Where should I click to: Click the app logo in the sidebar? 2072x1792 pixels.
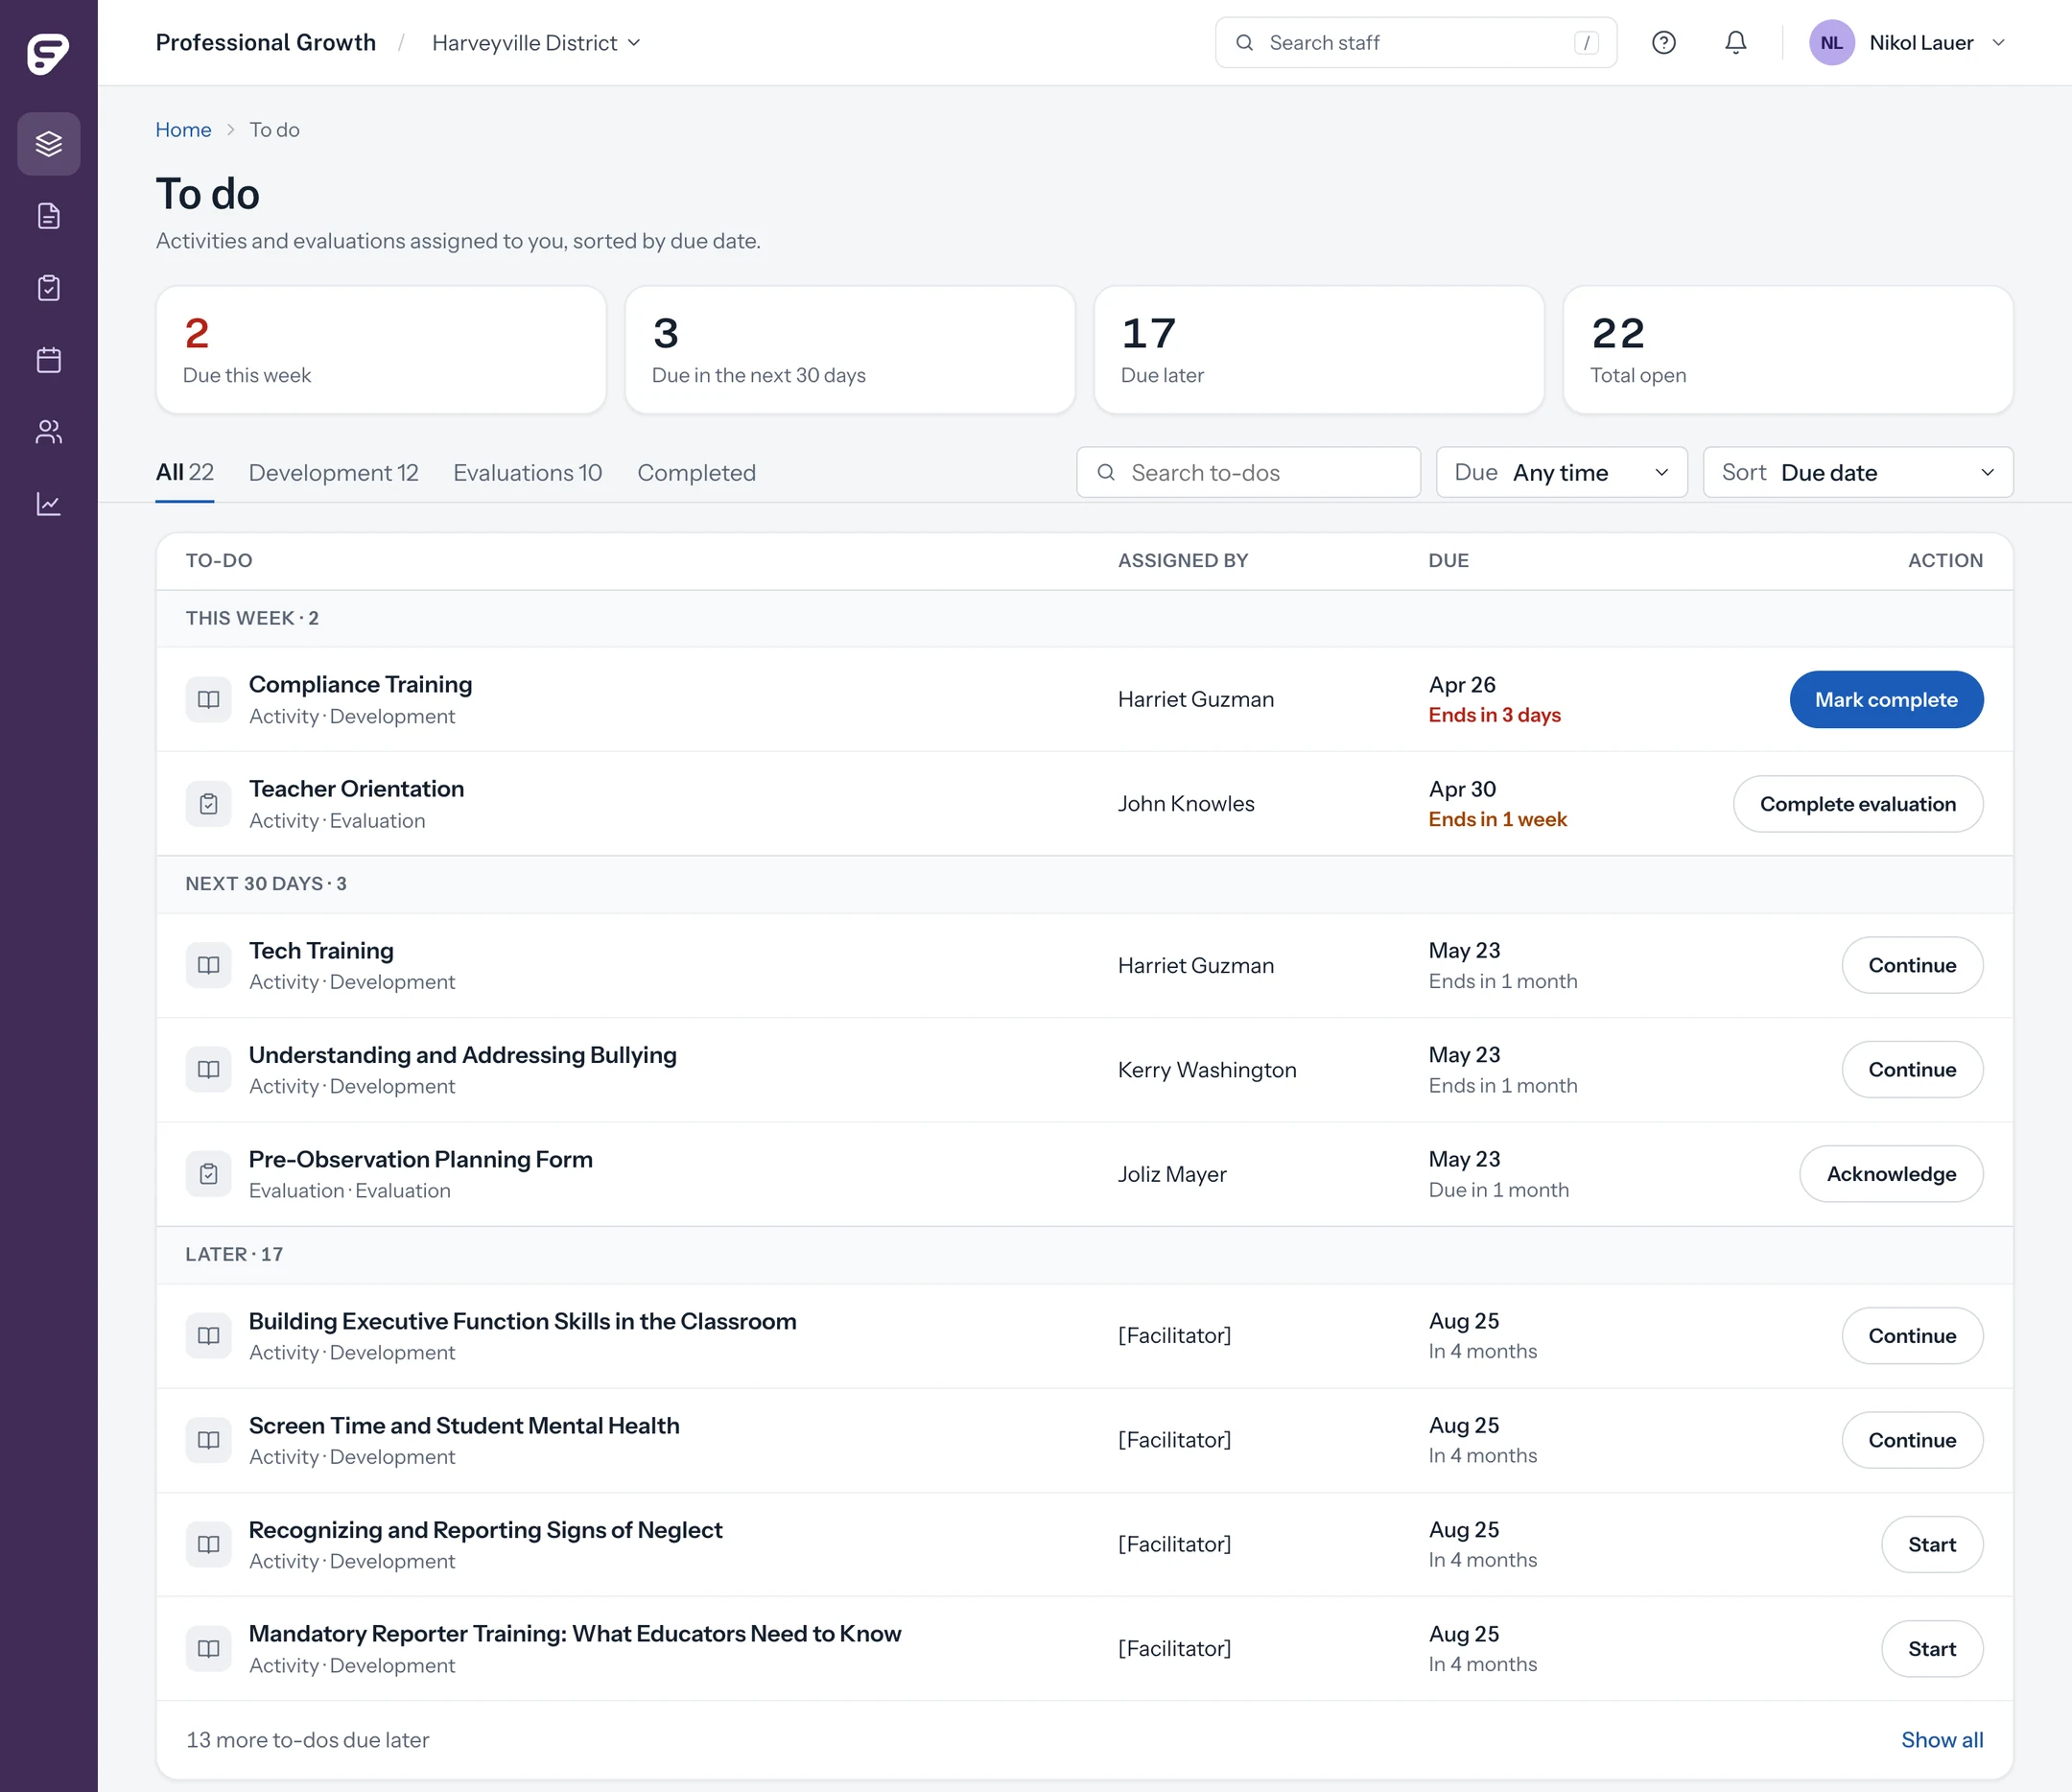[48, 53]
